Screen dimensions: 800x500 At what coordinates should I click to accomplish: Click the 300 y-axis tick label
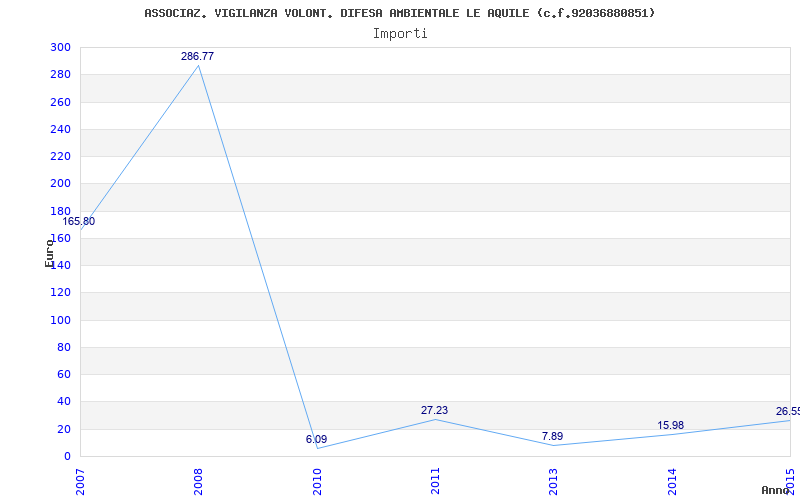(61, 47)
